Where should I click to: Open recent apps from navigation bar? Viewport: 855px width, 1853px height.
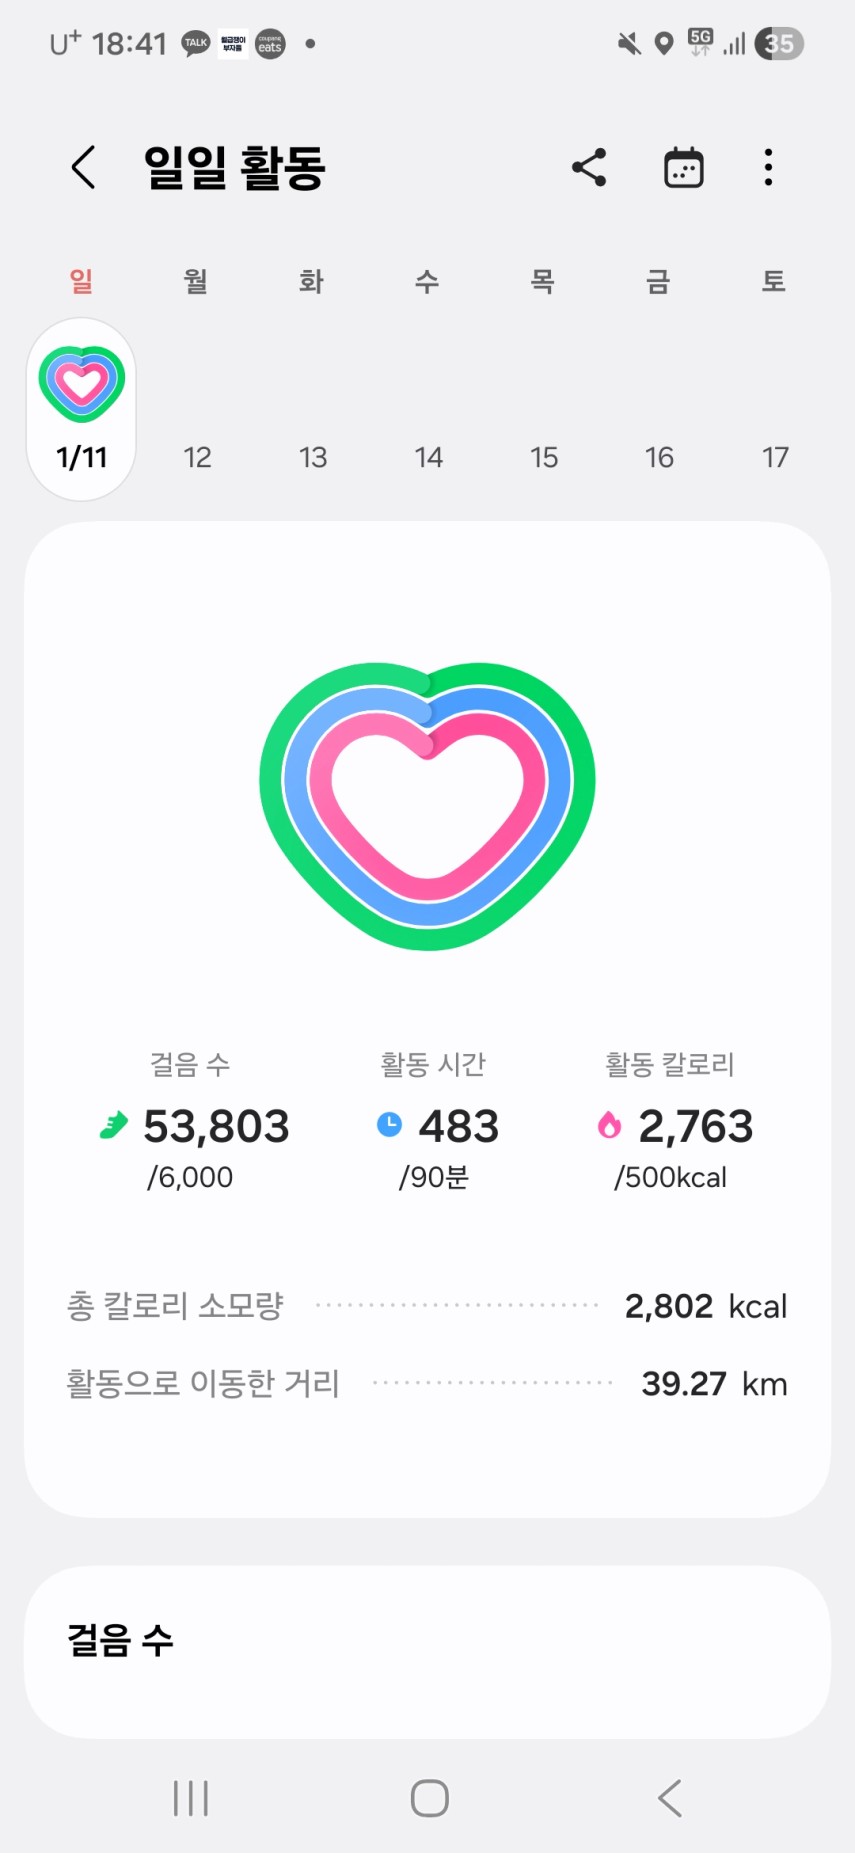pos(191,1797)
